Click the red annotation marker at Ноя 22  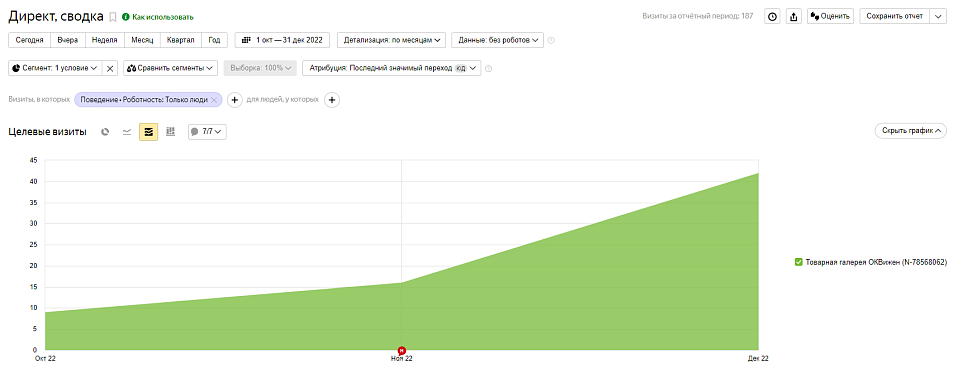point(401,350)
